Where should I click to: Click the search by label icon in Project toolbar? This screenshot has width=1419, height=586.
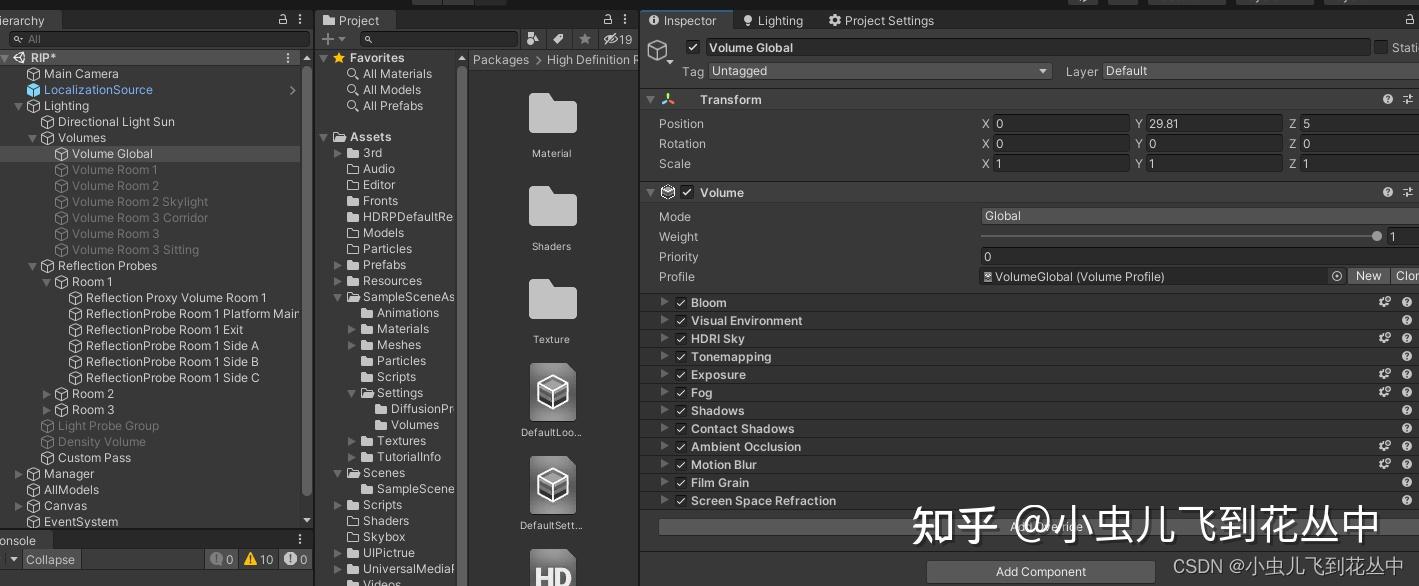click(x=558, y=39)
